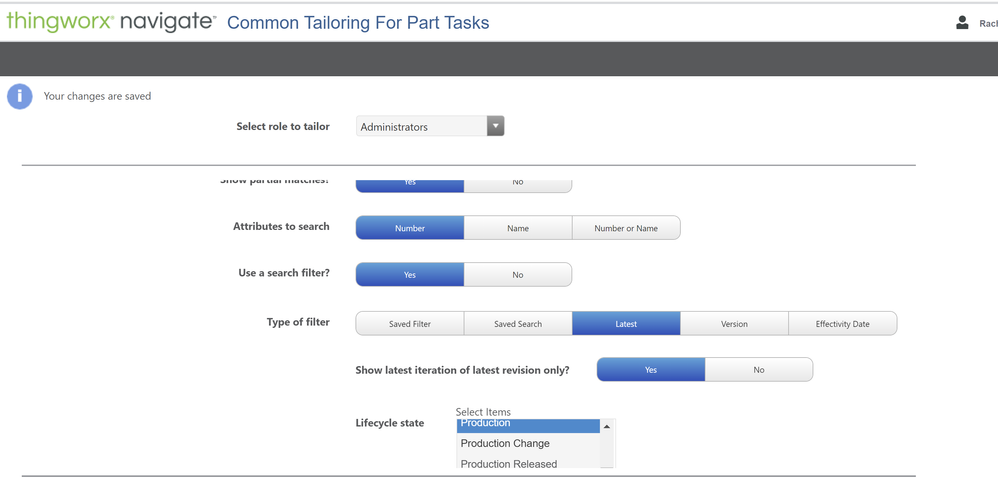This screenshot has height=477, width=998.
Task: Disable search filter by selecting No
Action: (x=518, y=275)
